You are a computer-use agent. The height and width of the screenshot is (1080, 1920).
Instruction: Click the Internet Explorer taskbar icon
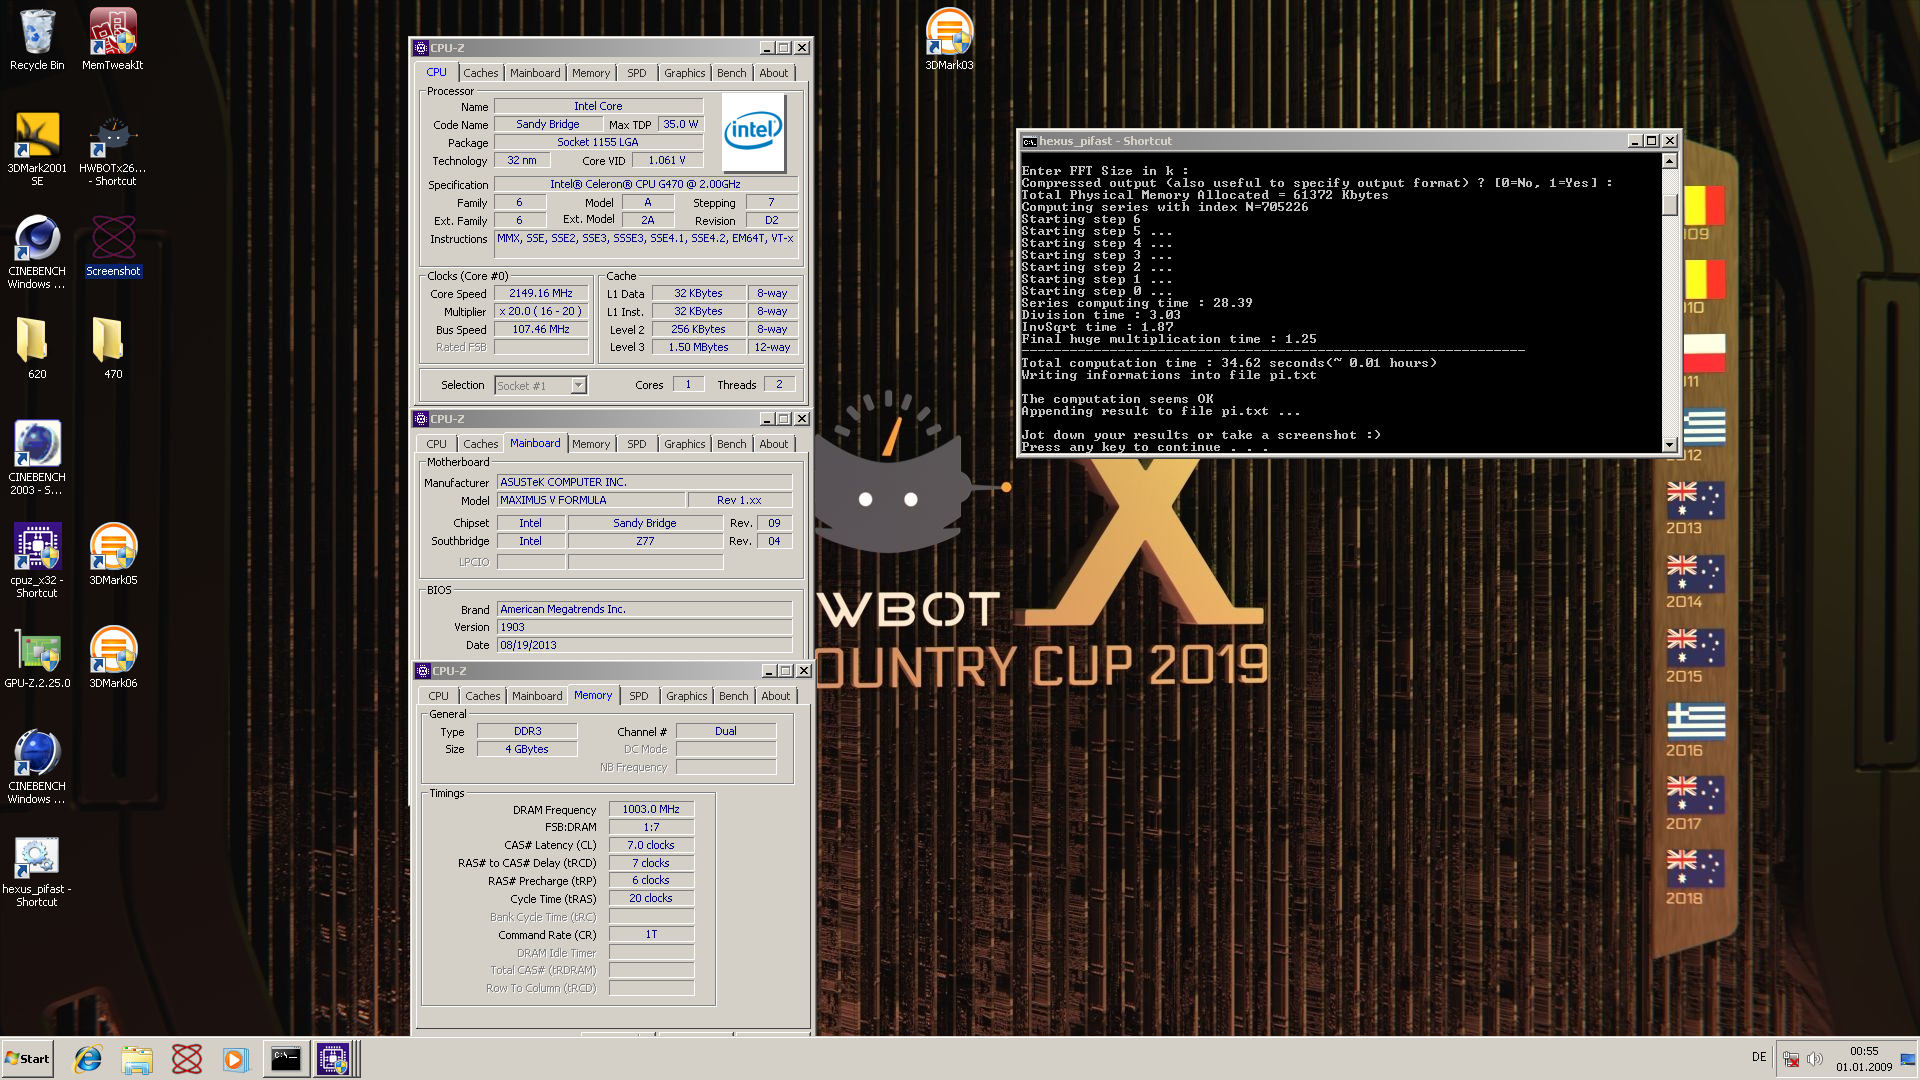(x=88, y=1059)
